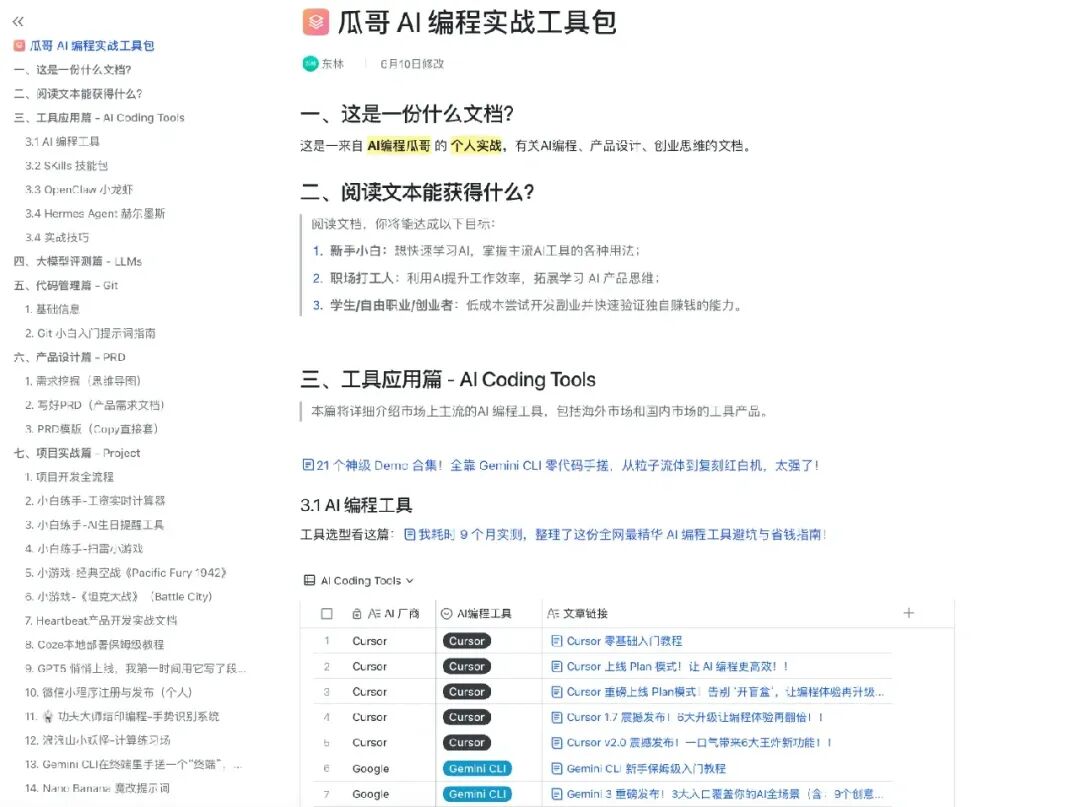1080x807 pixels.
Task: Click the highlighted text AI编程瓜哥
Action: [399, 145]
